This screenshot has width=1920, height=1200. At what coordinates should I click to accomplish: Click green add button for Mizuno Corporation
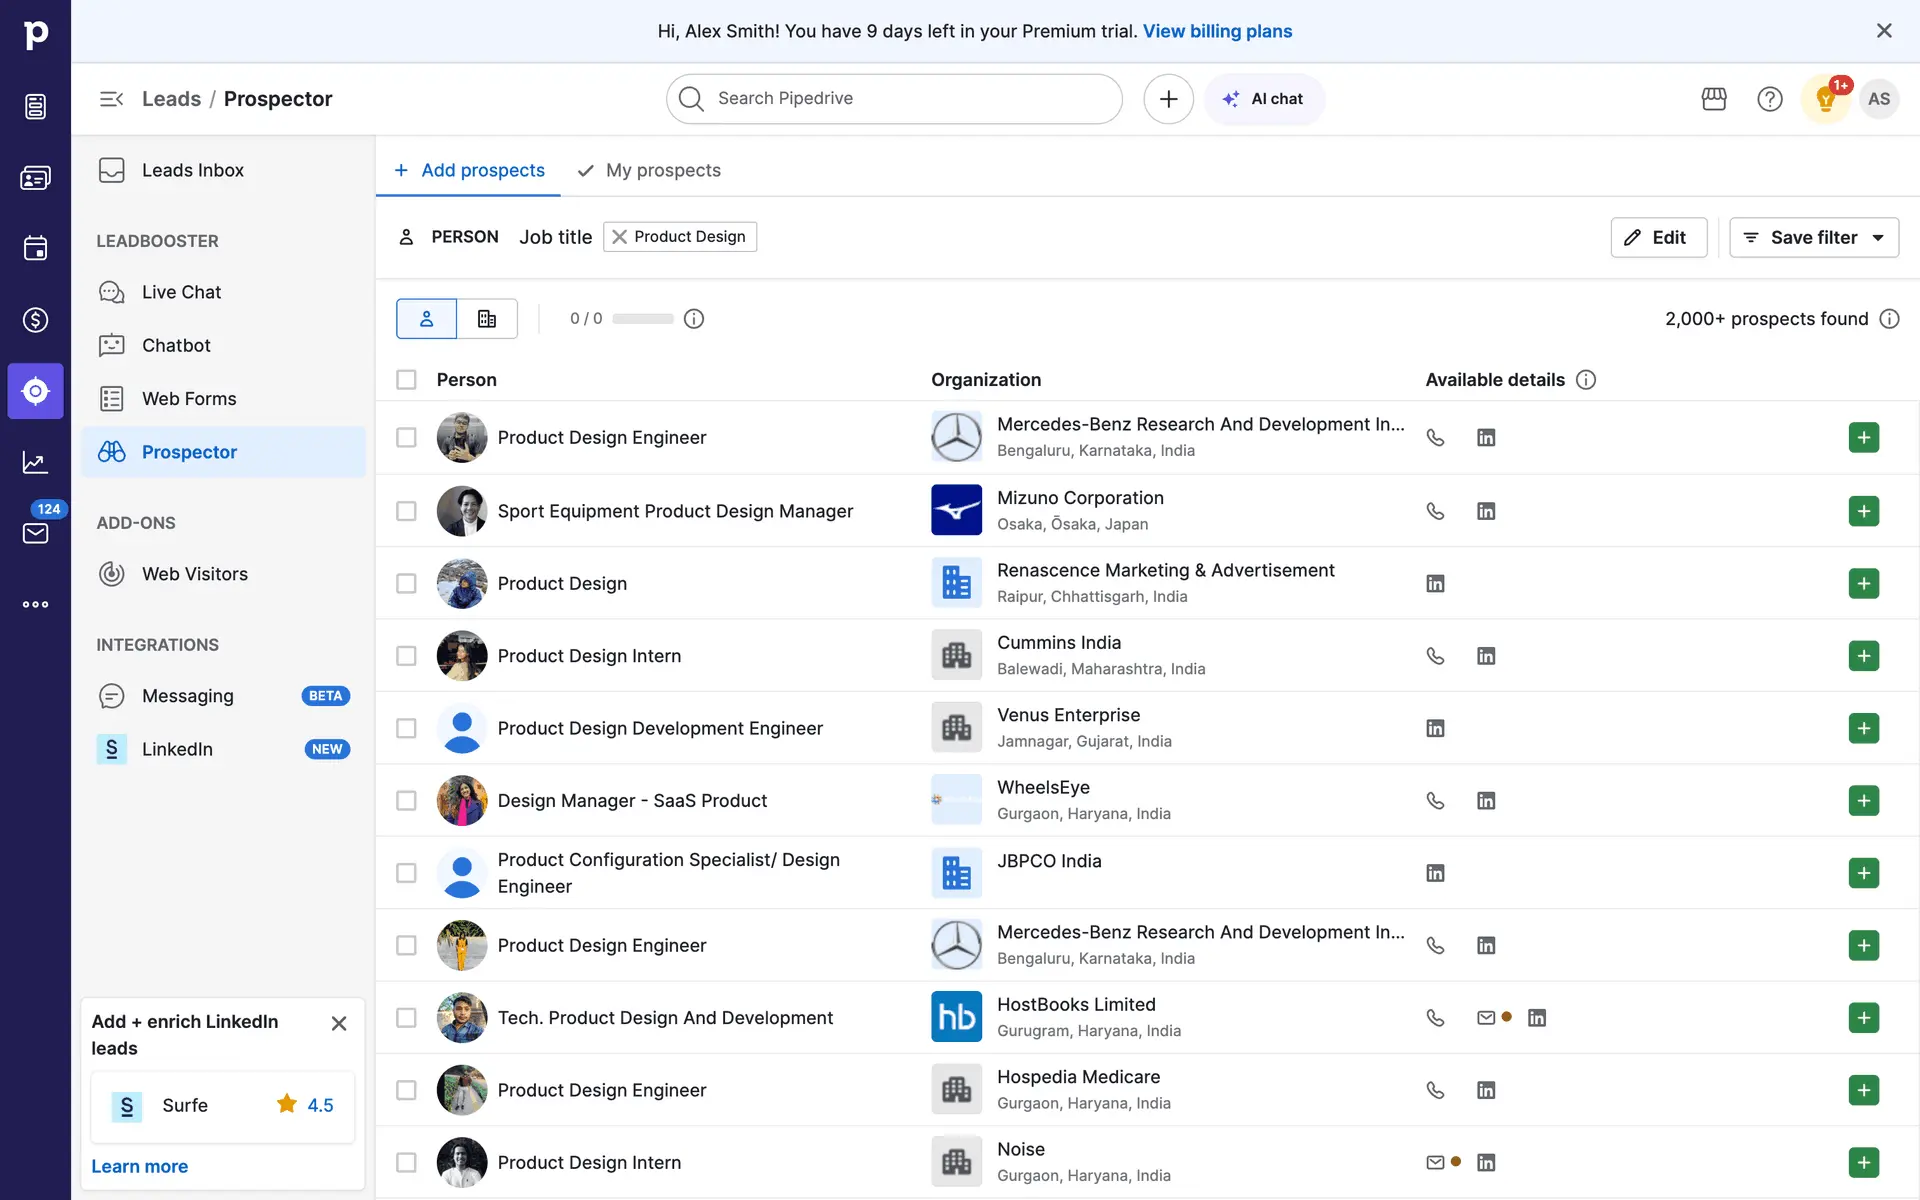tap(1863, 511)
